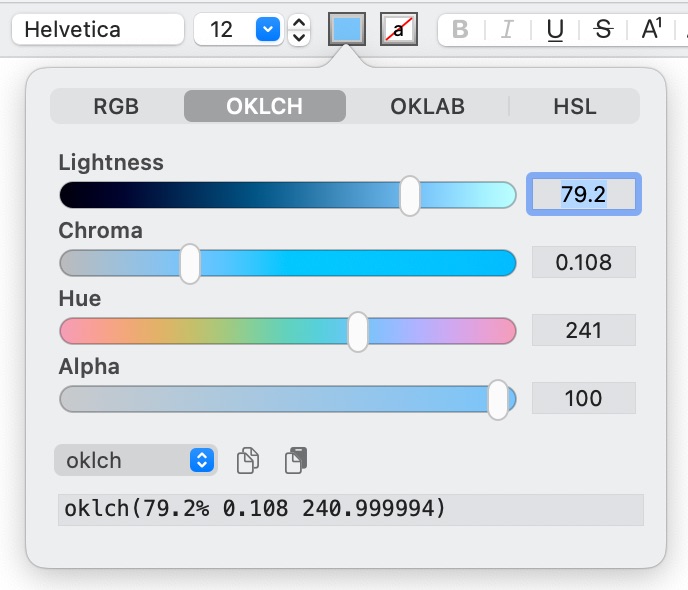
Task: Toggle superscript formatting
Action: [651, 30]
